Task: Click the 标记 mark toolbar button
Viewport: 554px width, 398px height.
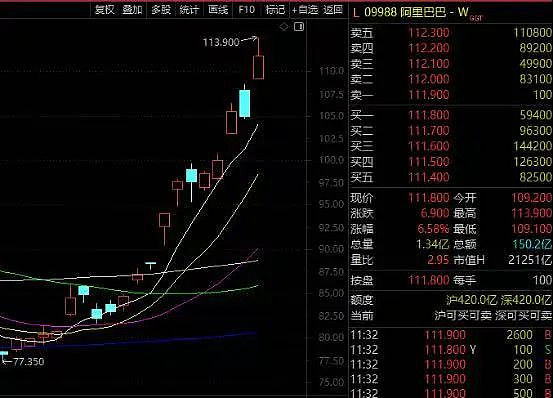Action: click(275, 10)
